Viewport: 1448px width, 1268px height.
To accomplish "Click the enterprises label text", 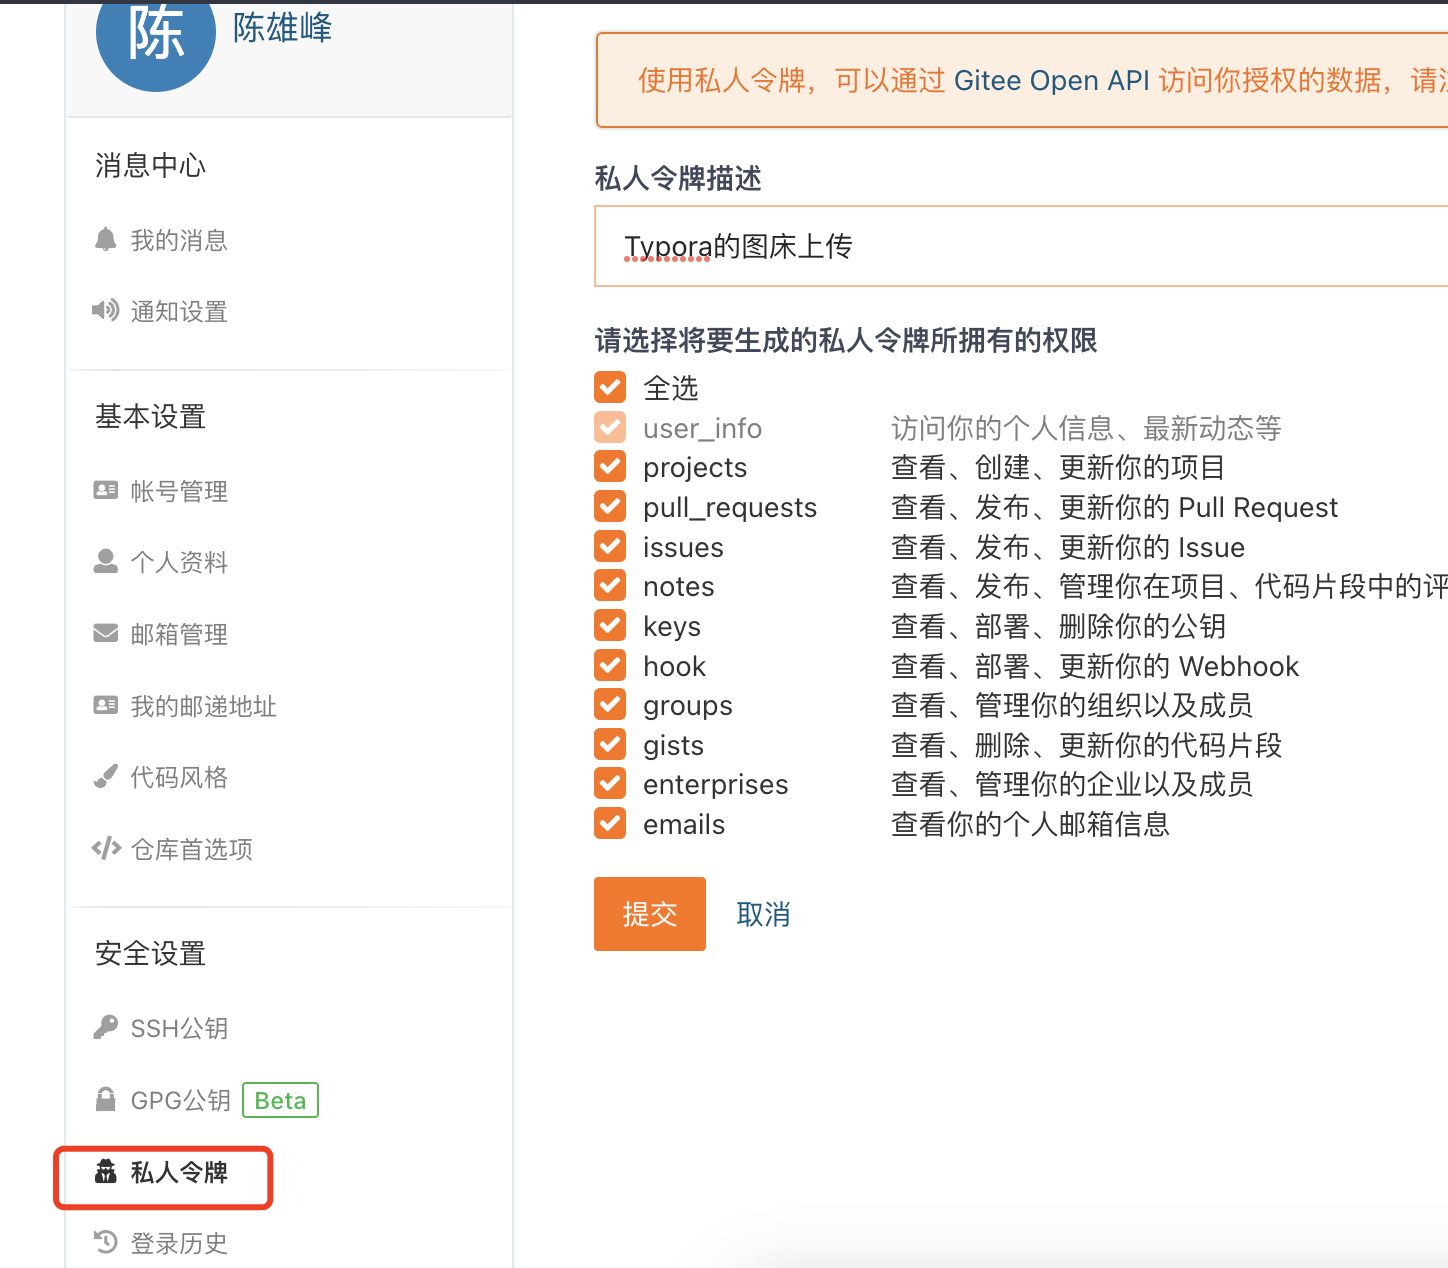I will coord(715,785).
